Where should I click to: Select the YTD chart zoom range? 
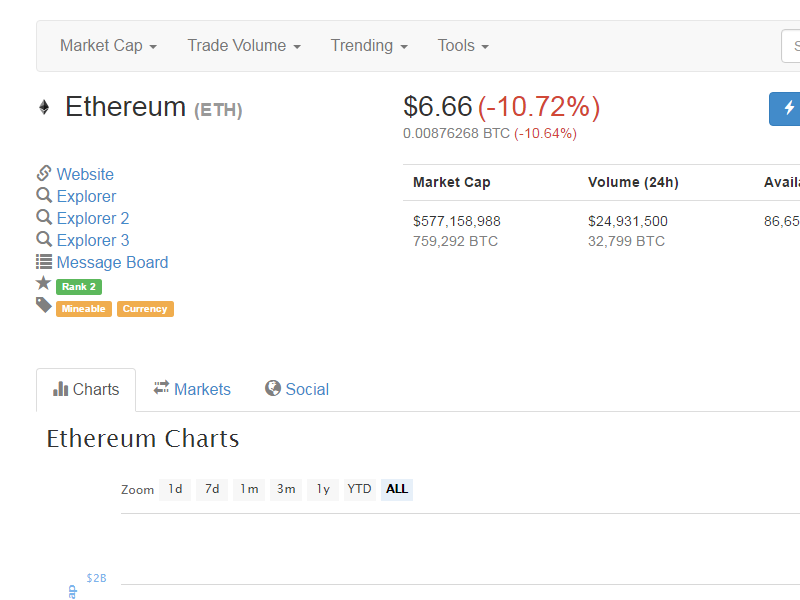360,489
